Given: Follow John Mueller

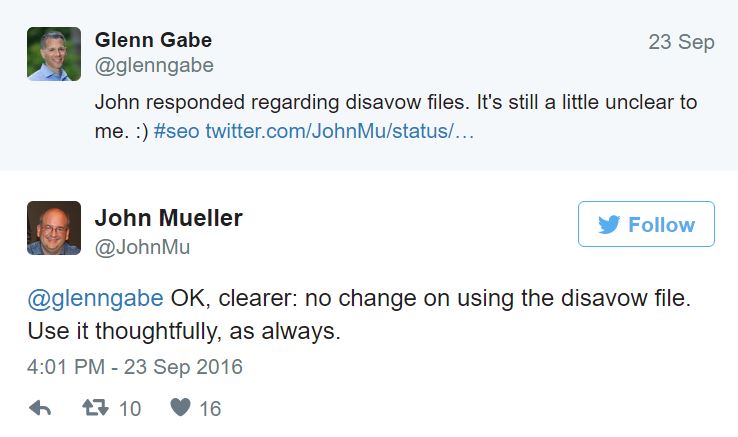Looking at the screenshot, I should point(646,225).
